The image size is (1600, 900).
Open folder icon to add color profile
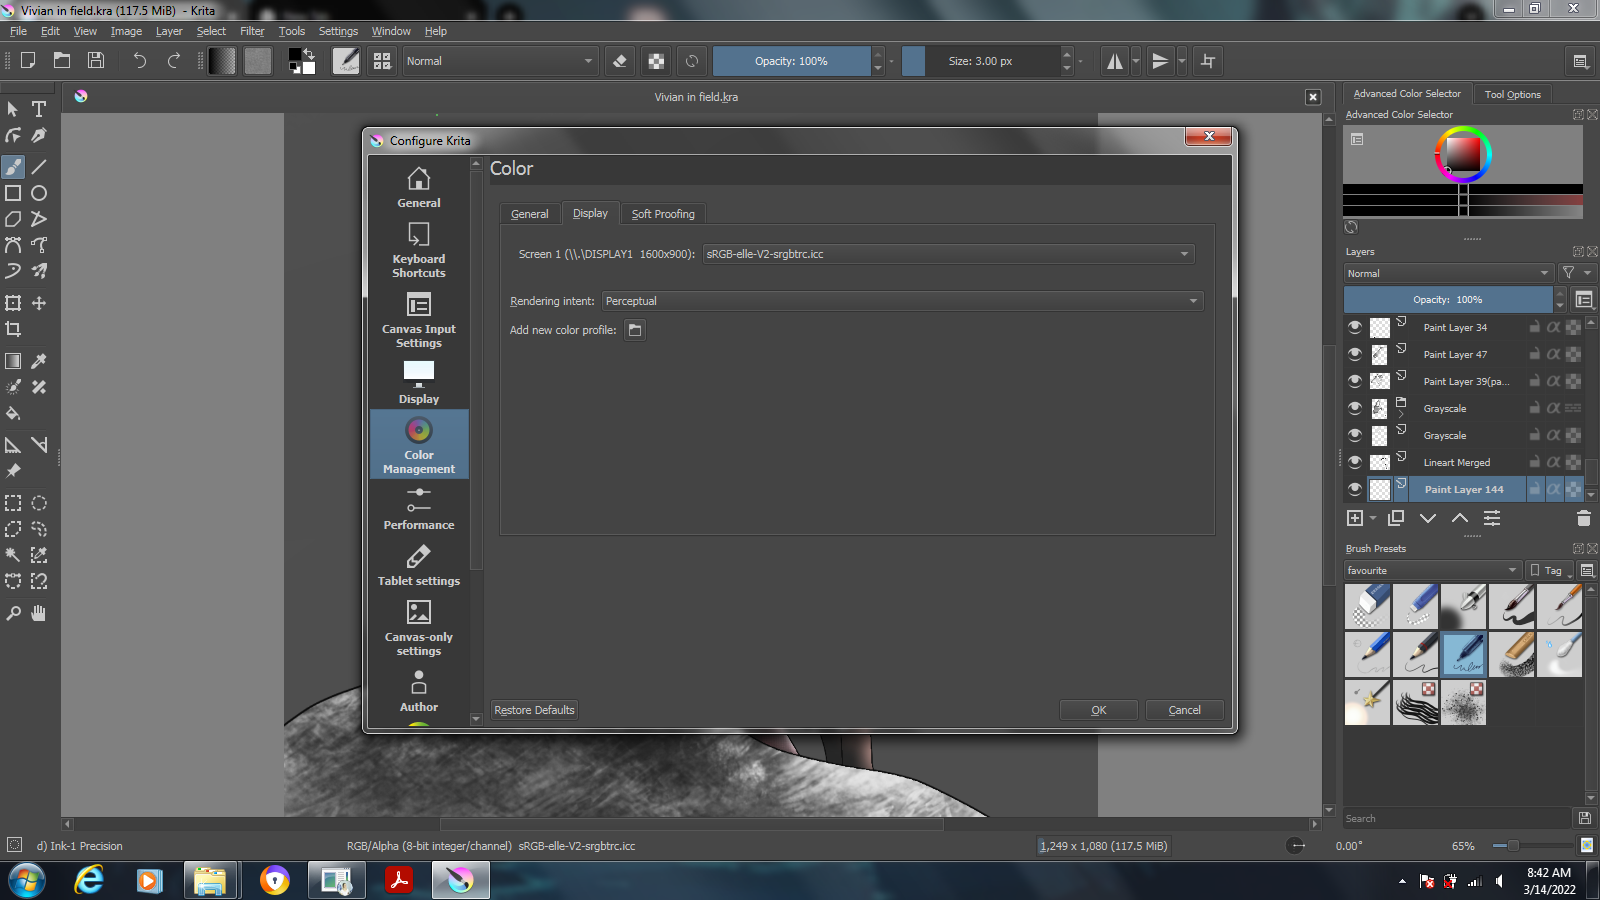pos(635,330)
